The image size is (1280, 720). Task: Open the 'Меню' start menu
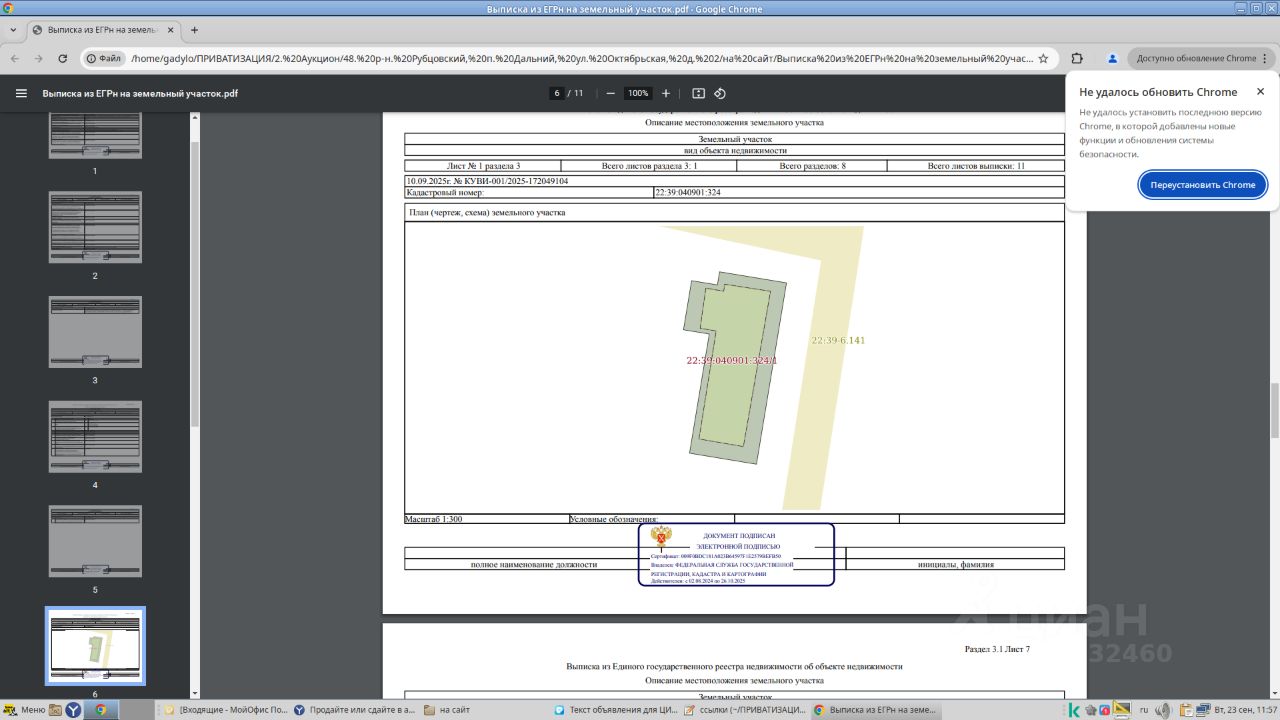24,710
